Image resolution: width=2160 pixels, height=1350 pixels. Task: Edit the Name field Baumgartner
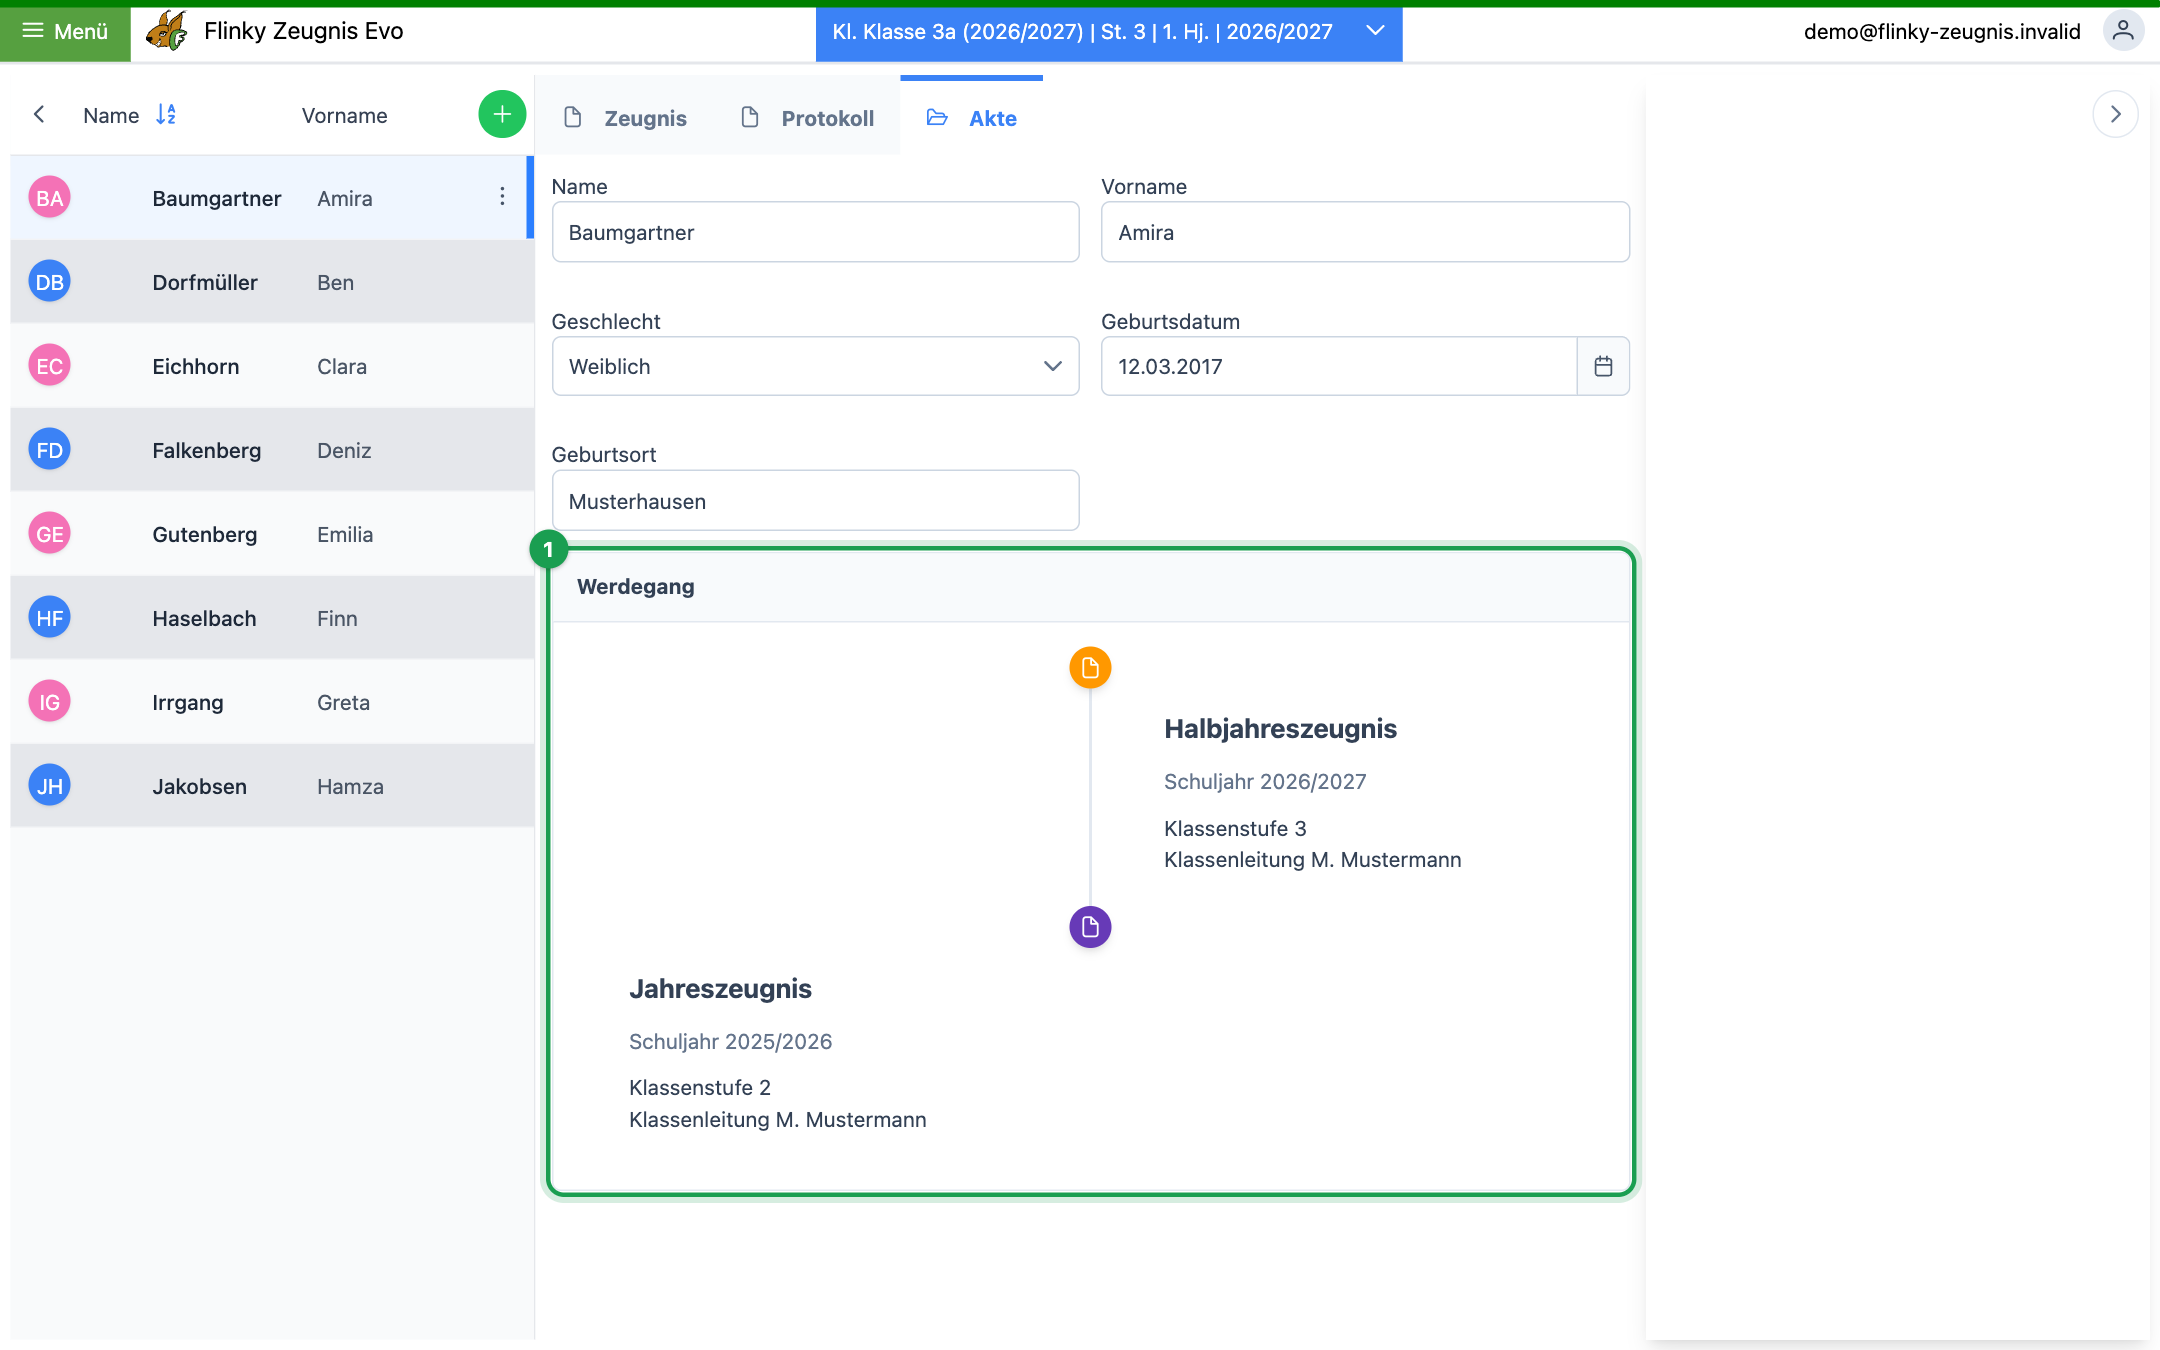815,232
